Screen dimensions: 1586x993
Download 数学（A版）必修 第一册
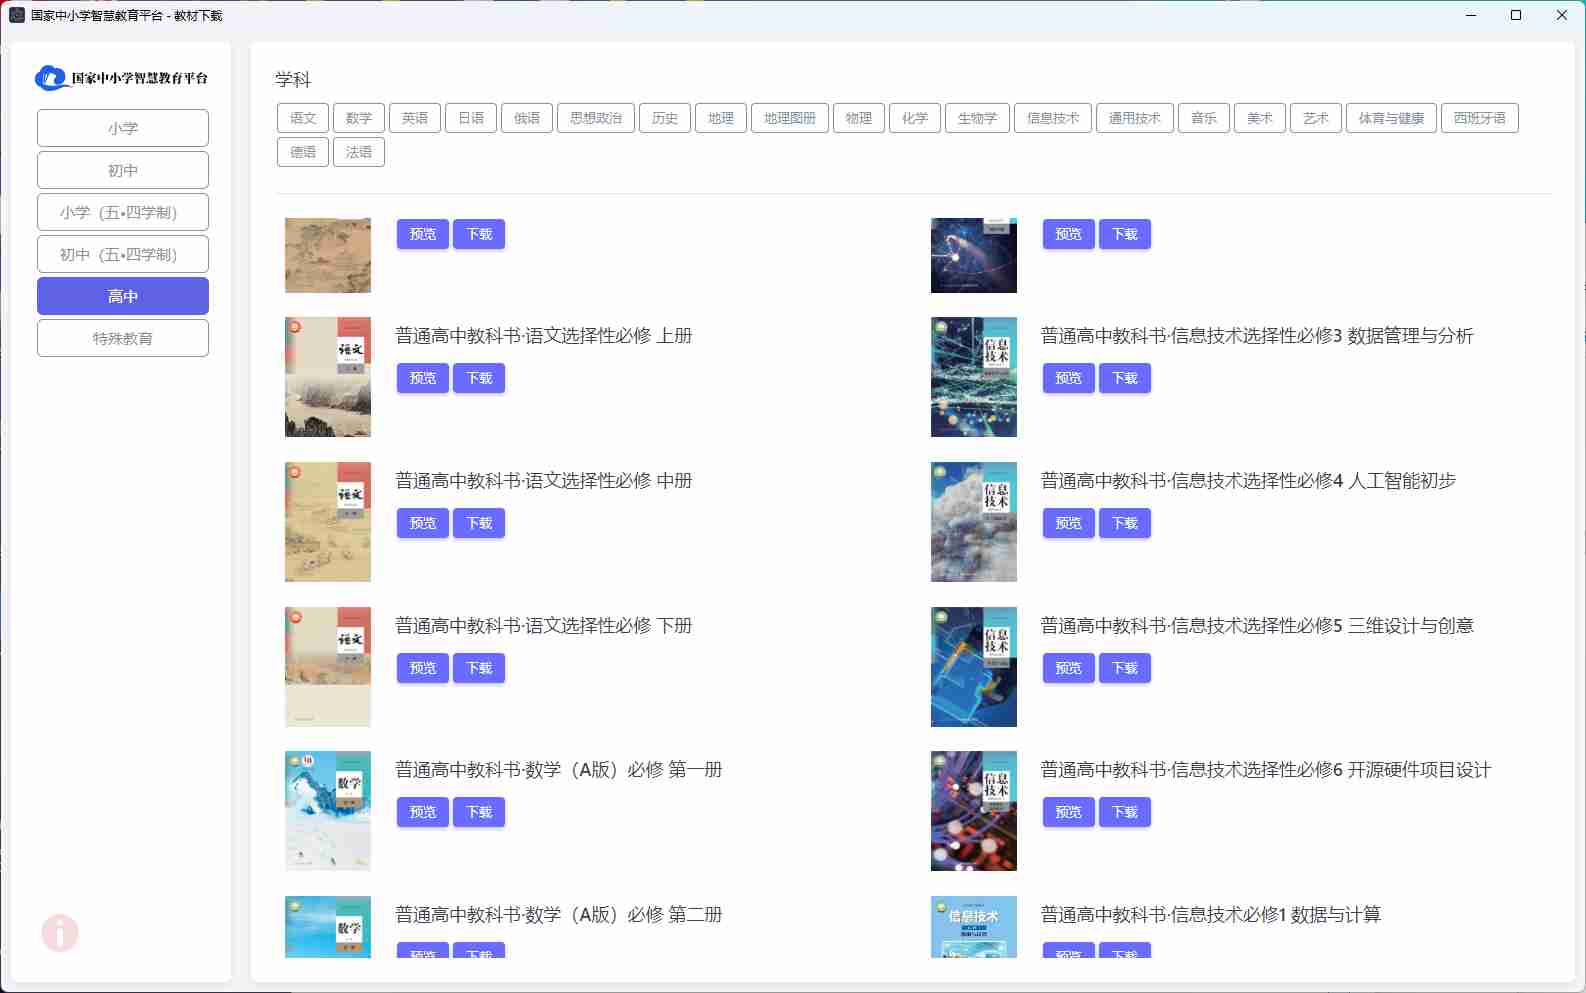(479, 812)
